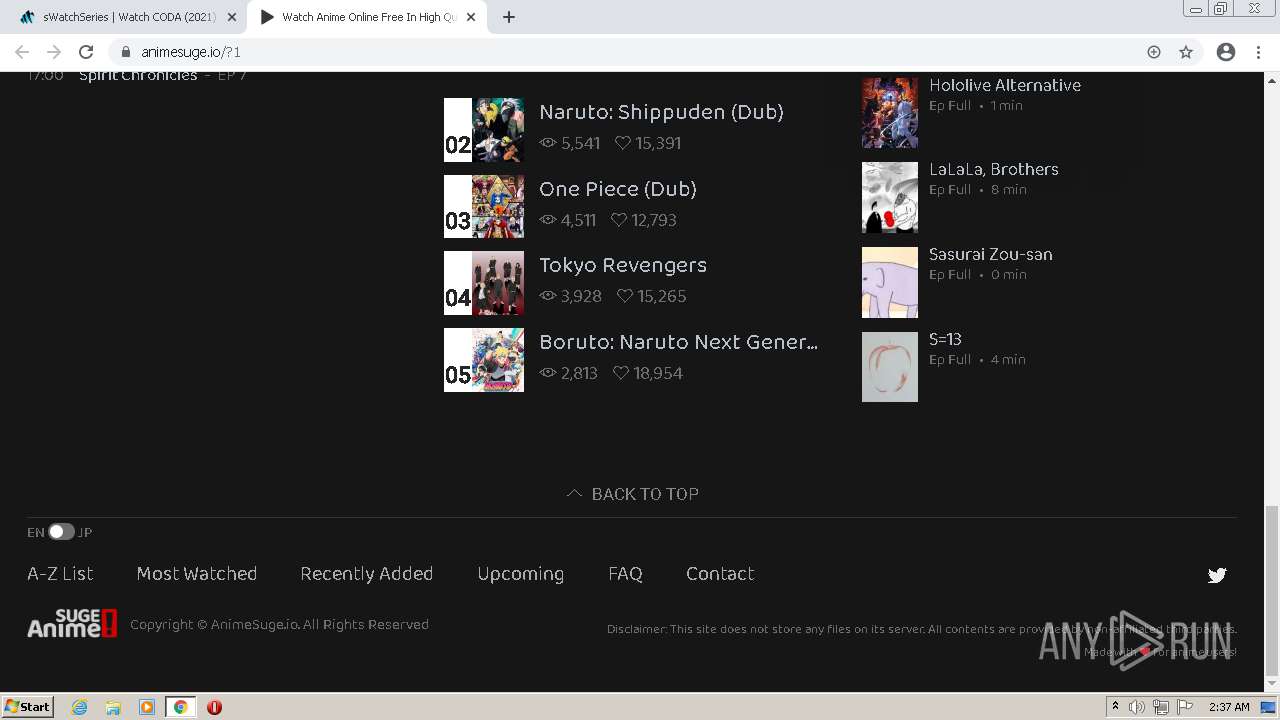Click the Sasurai Zou-san elephant thumbnail
The width and height of the screenshot is (1280, 720).
click(x=890, y=282)
